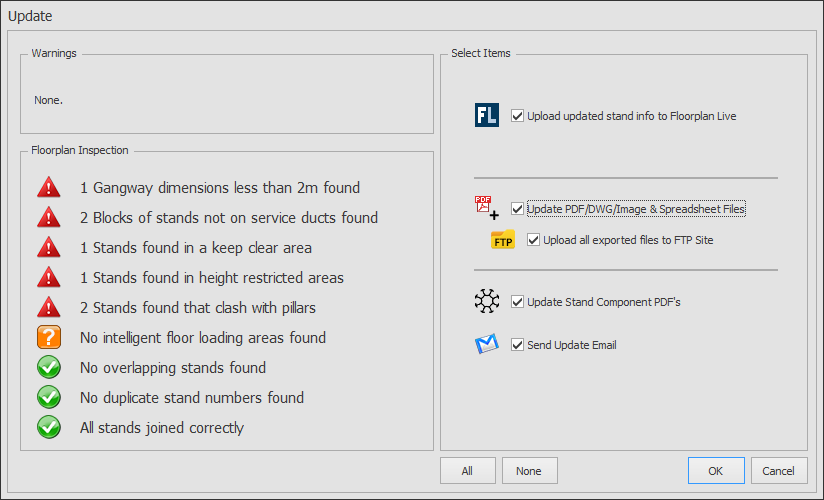This screenshot has height=500, width=824.
Task: Cancel the Update dialog
Action: [778, 471]
